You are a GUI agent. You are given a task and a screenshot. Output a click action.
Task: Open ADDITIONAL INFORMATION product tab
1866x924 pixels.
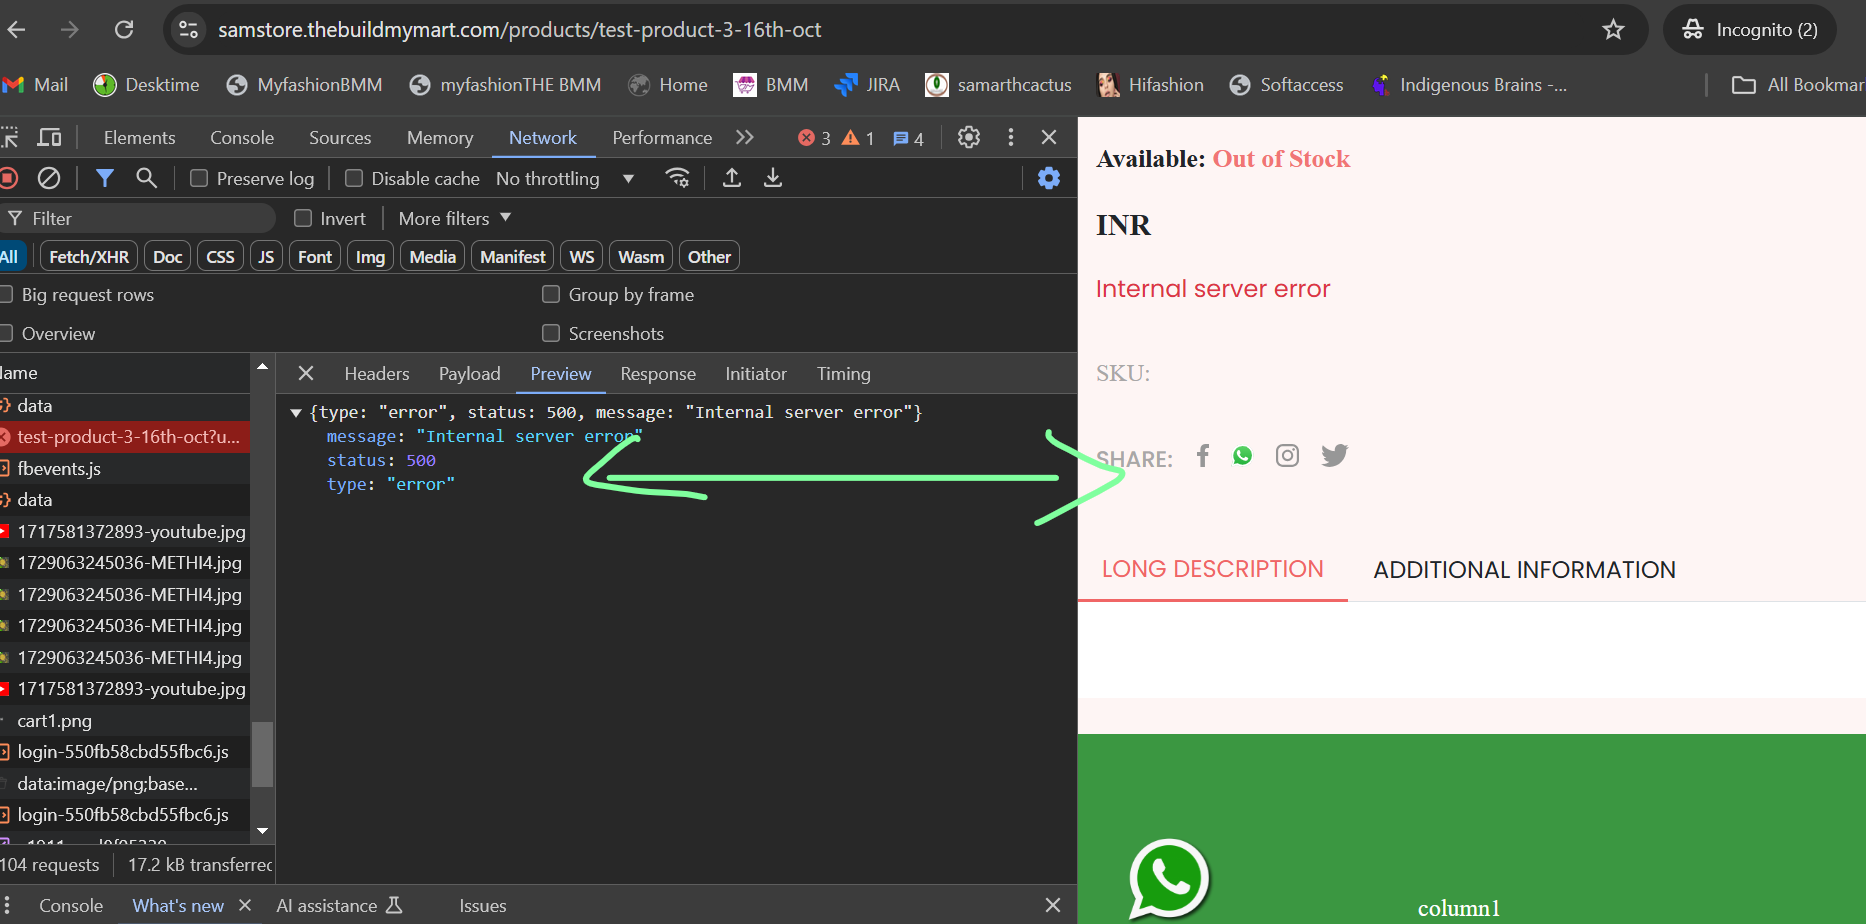coord(1524,570)
